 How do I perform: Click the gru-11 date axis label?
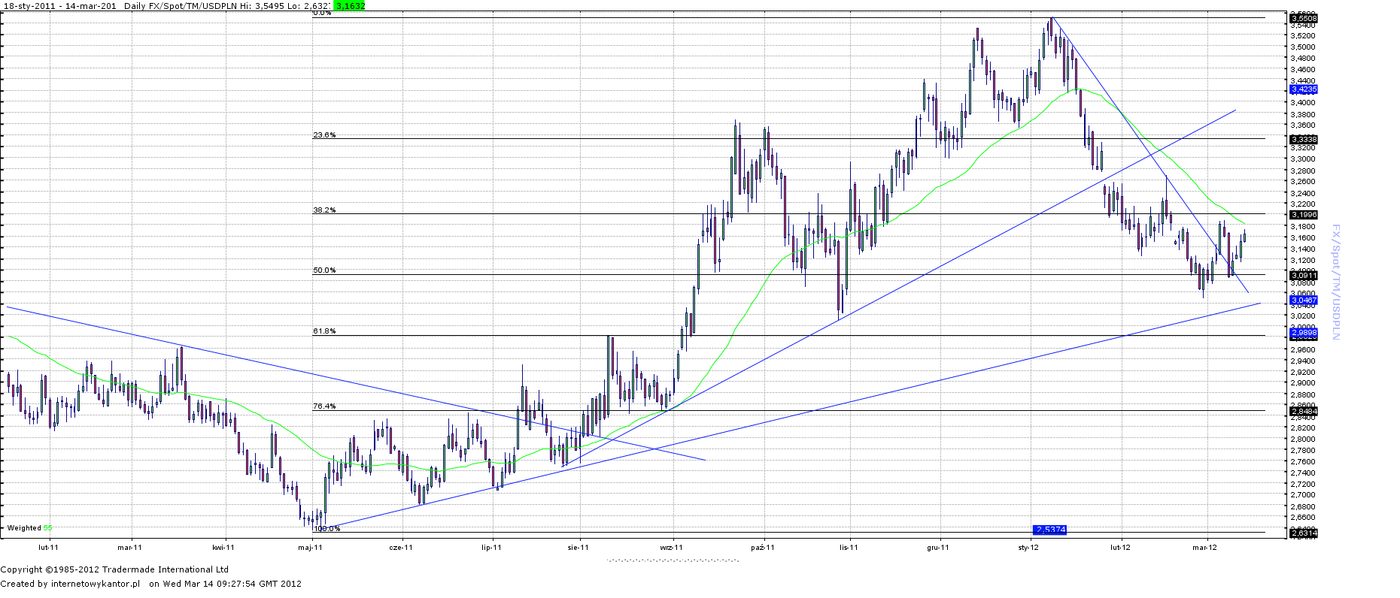938,548
